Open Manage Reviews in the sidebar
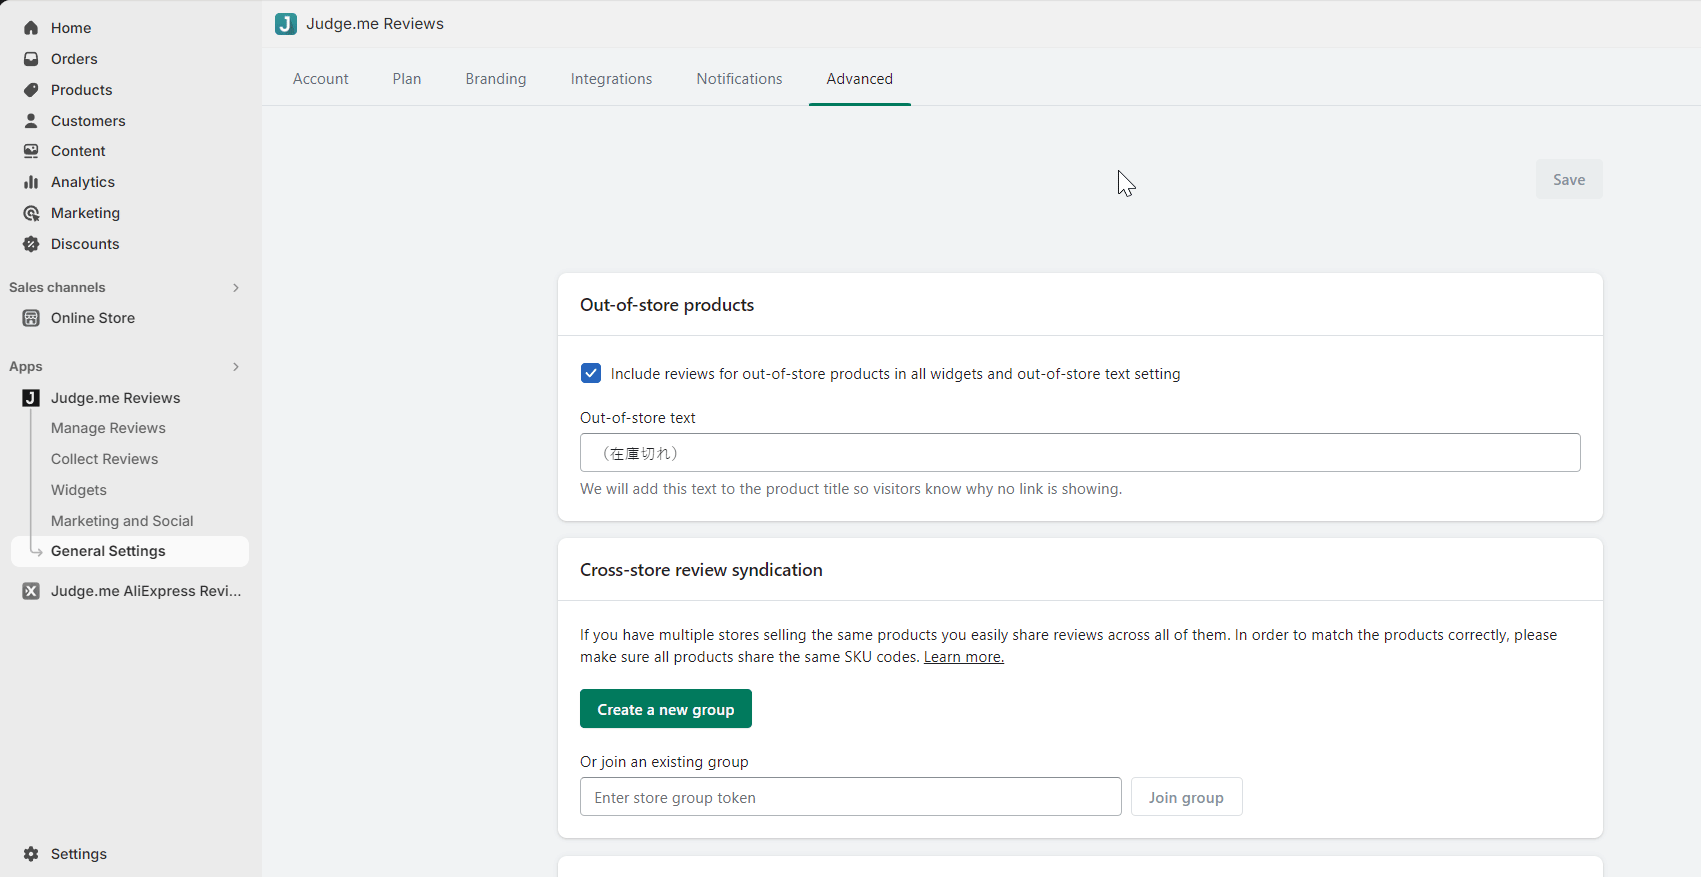 108,428
